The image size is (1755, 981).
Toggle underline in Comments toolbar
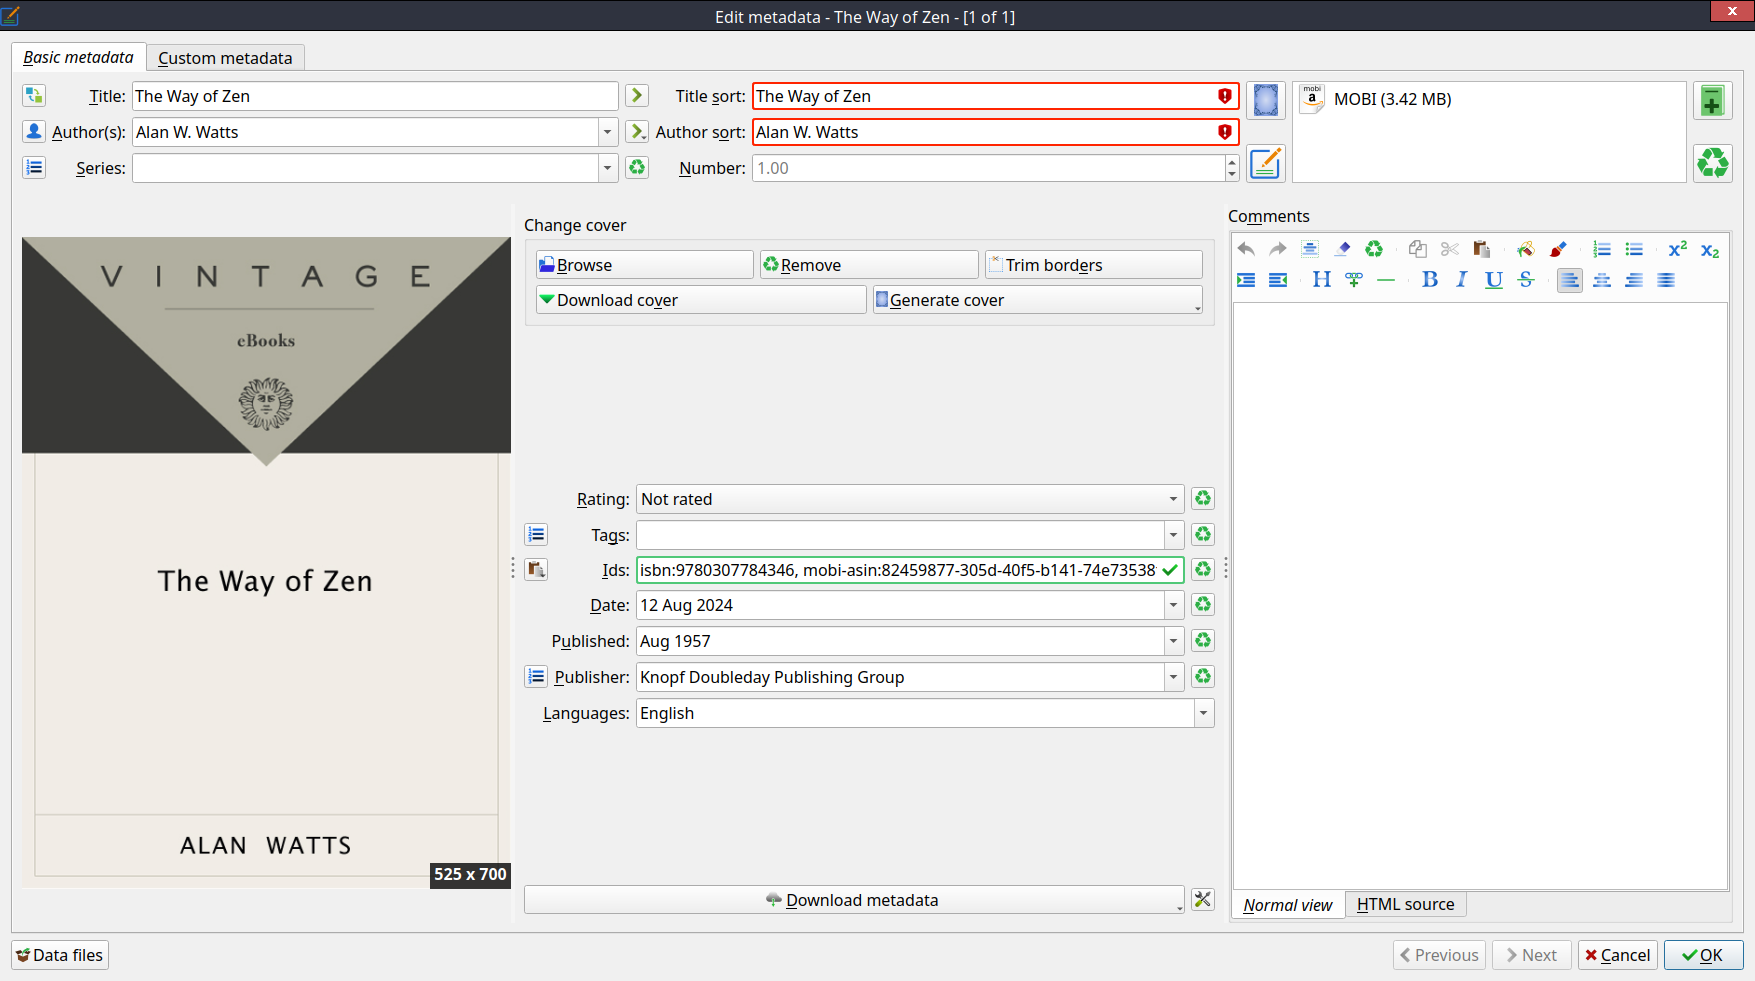pyautogui.click(x=1494, y=280)
